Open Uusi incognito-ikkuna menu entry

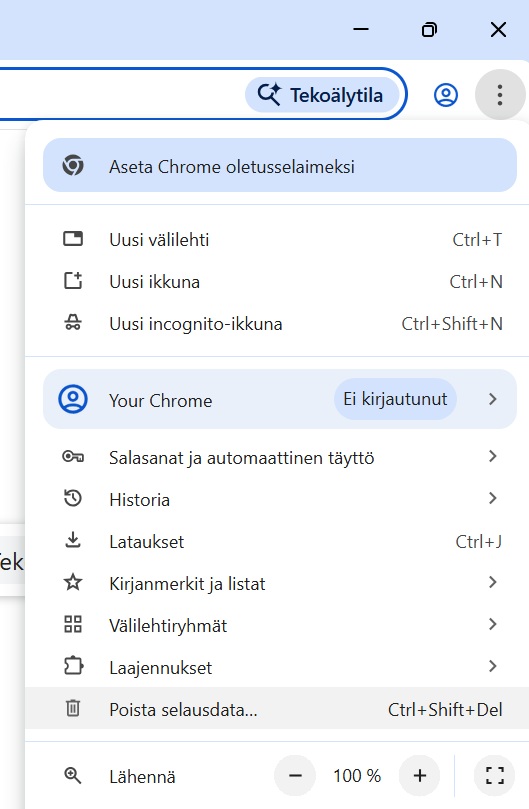tap(277, 323)
